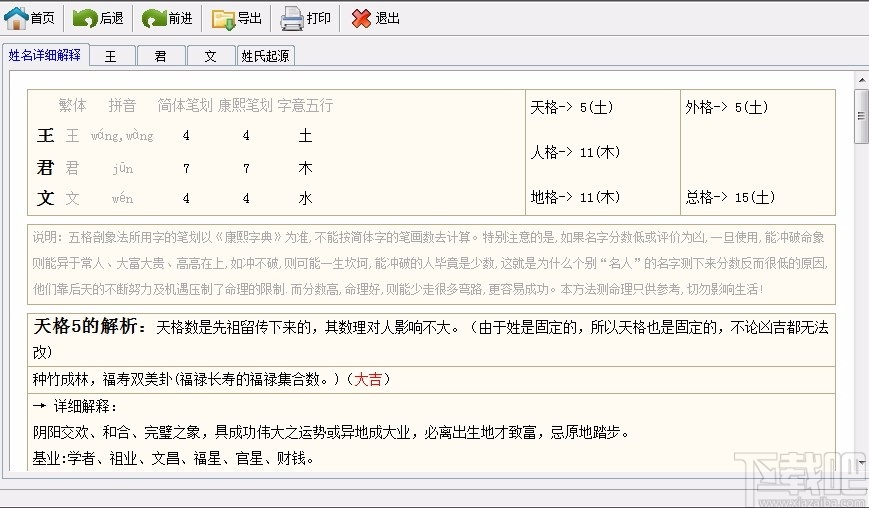Screen dimensions: 869x508
Task: Click the green Forward arrow icon
Action: coord(154,18)
